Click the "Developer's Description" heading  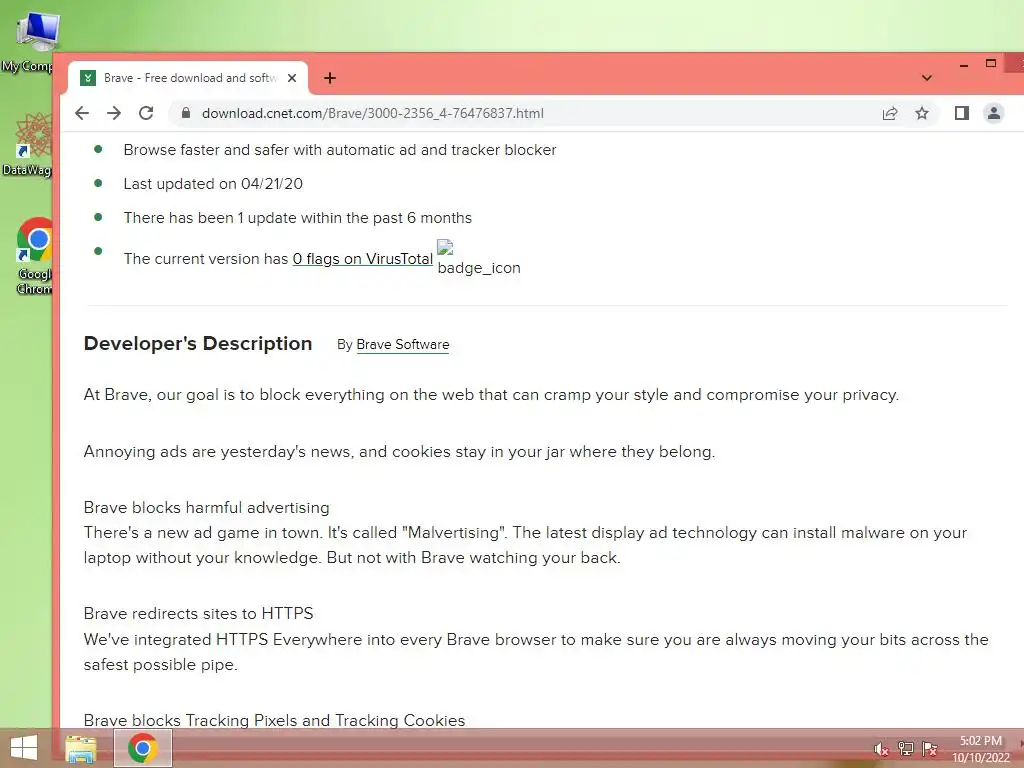198,344
